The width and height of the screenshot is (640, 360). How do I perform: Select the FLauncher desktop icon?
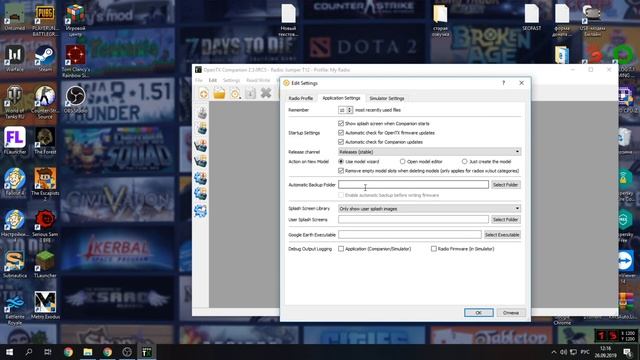15,141
